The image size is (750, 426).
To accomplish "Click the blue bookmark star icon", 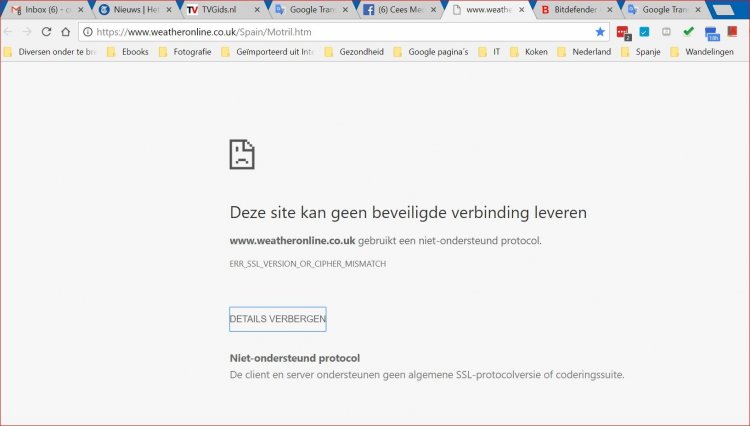I will pyautogui.click(x=600, y=32).
